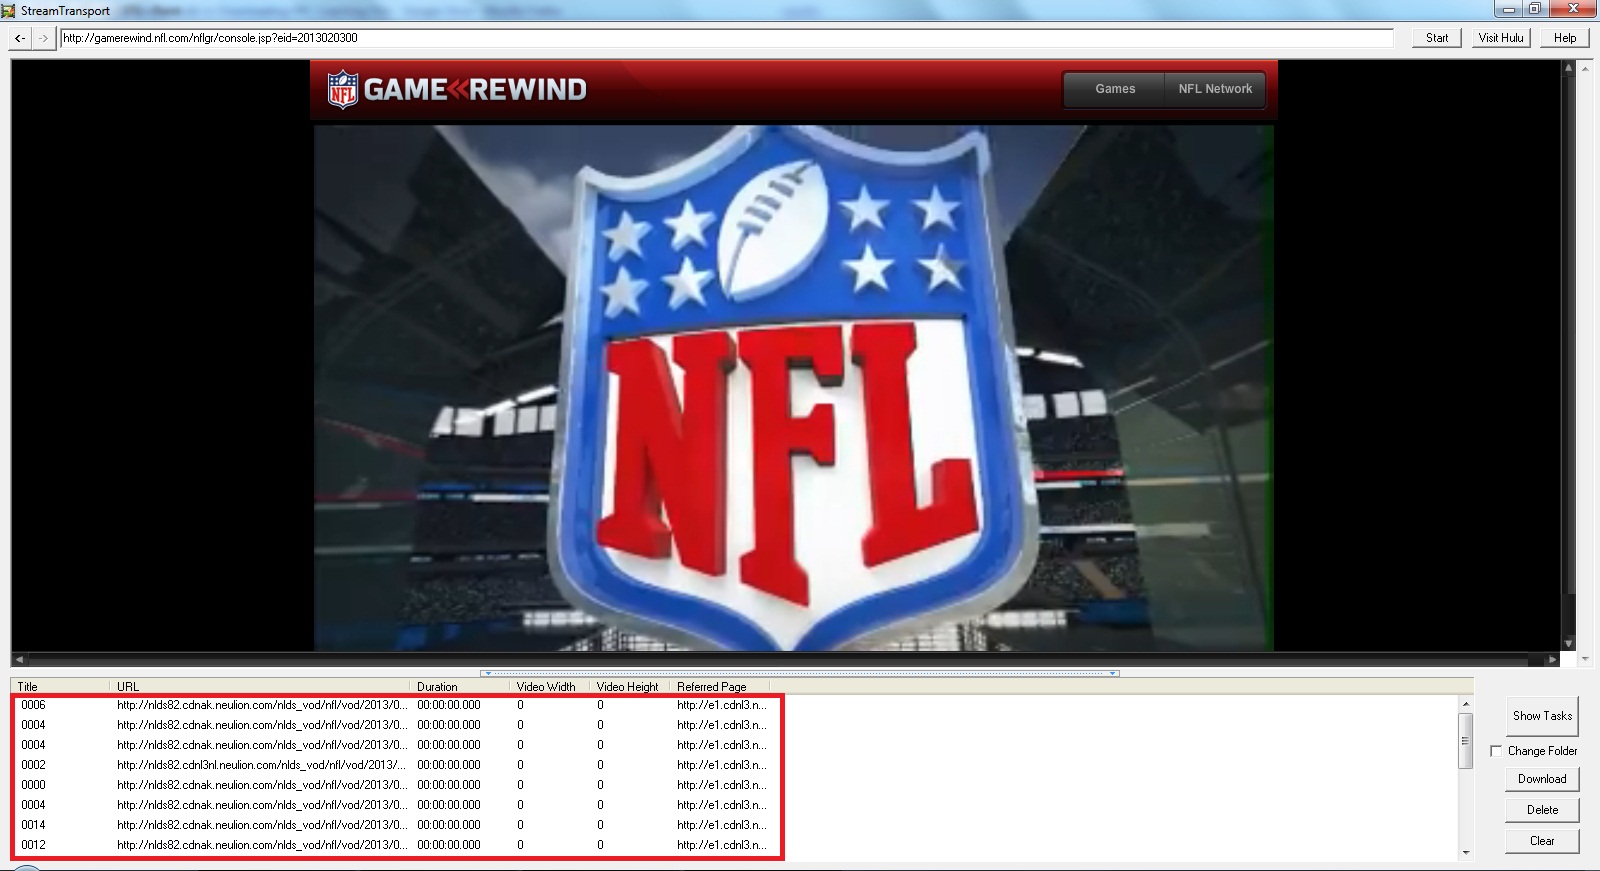Screen dimensions: 1600x871
Task: Click the nlds82.cdnl3nl.neulion.com URL cell
Action: 261,765
